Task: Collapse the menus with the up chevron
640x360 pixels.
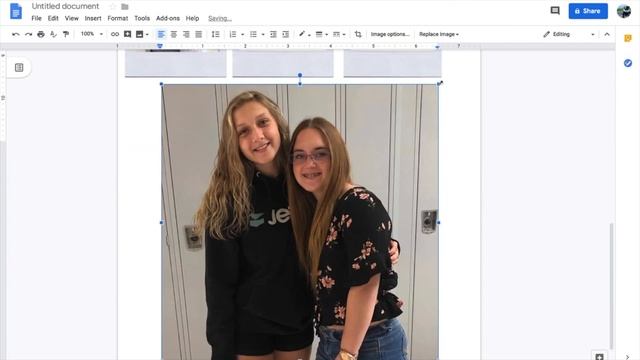Action: click(607, 34)
